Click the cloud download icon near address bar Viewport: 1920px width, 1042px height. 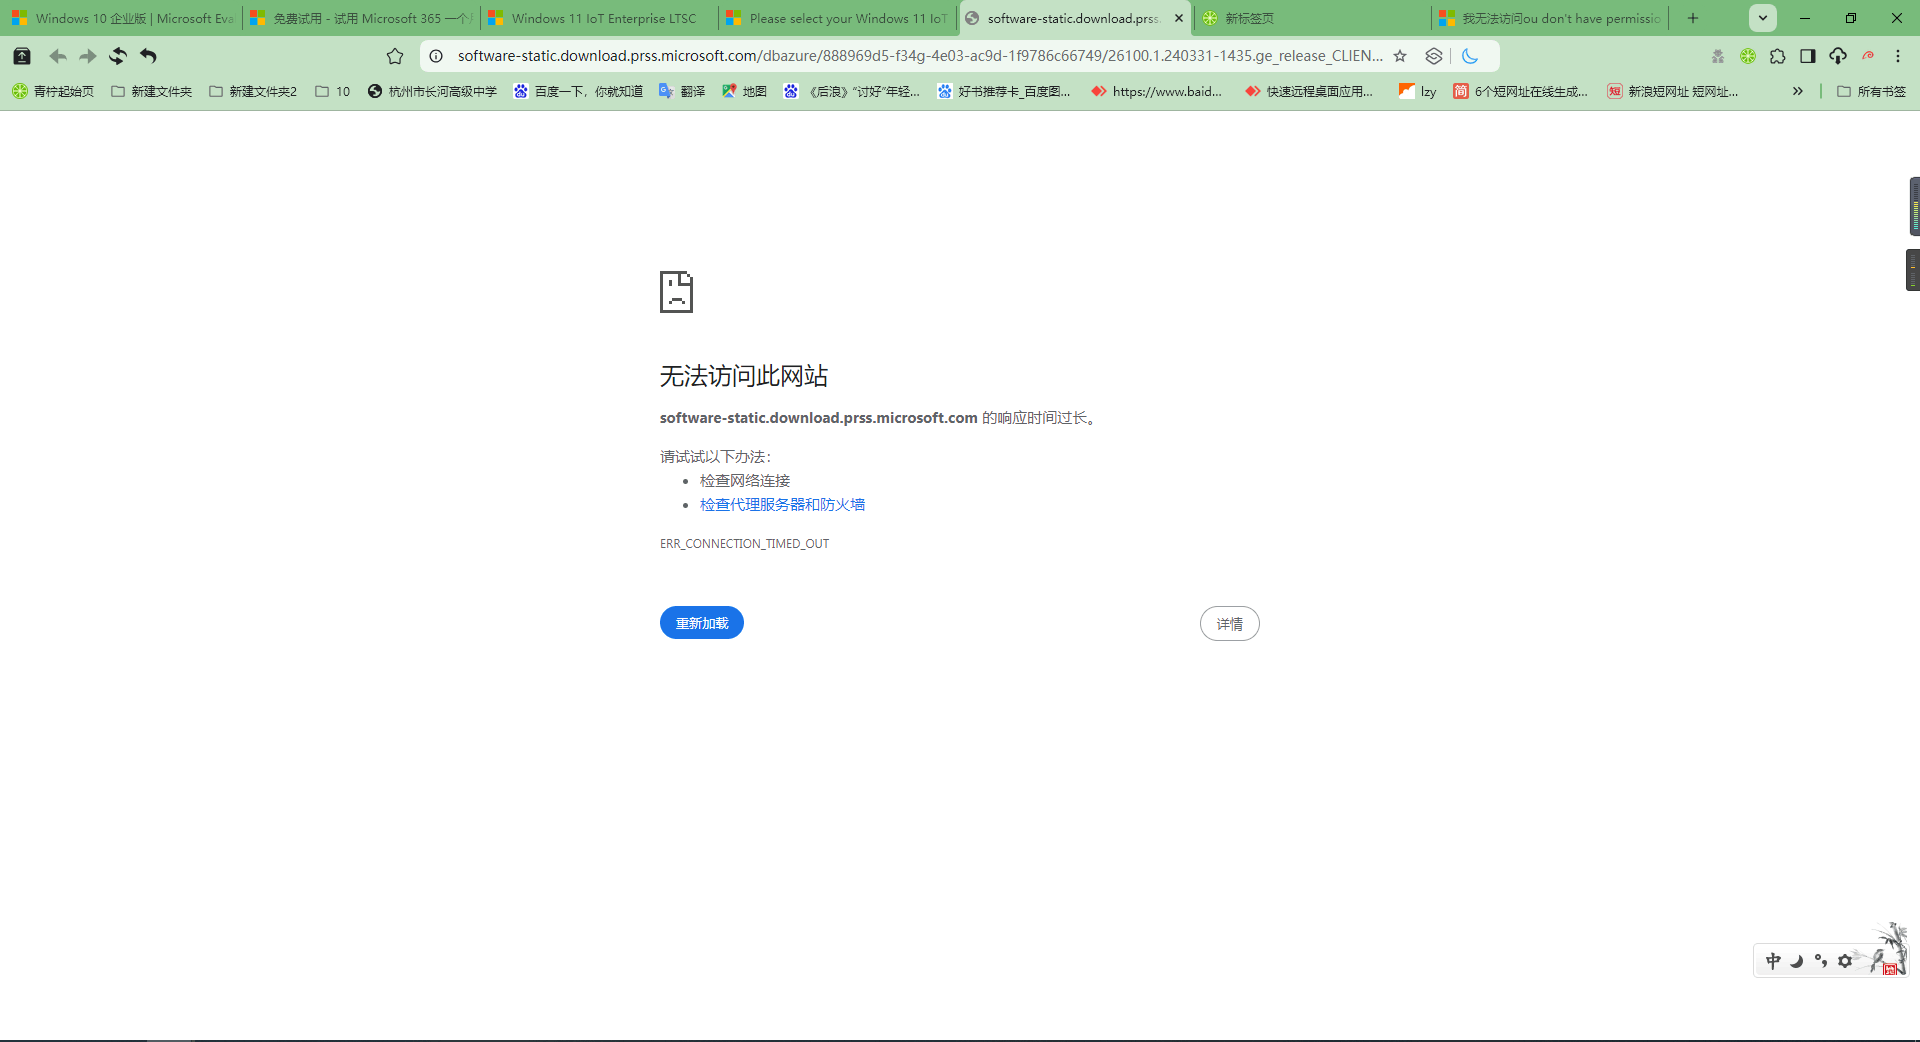[1837, 56]
